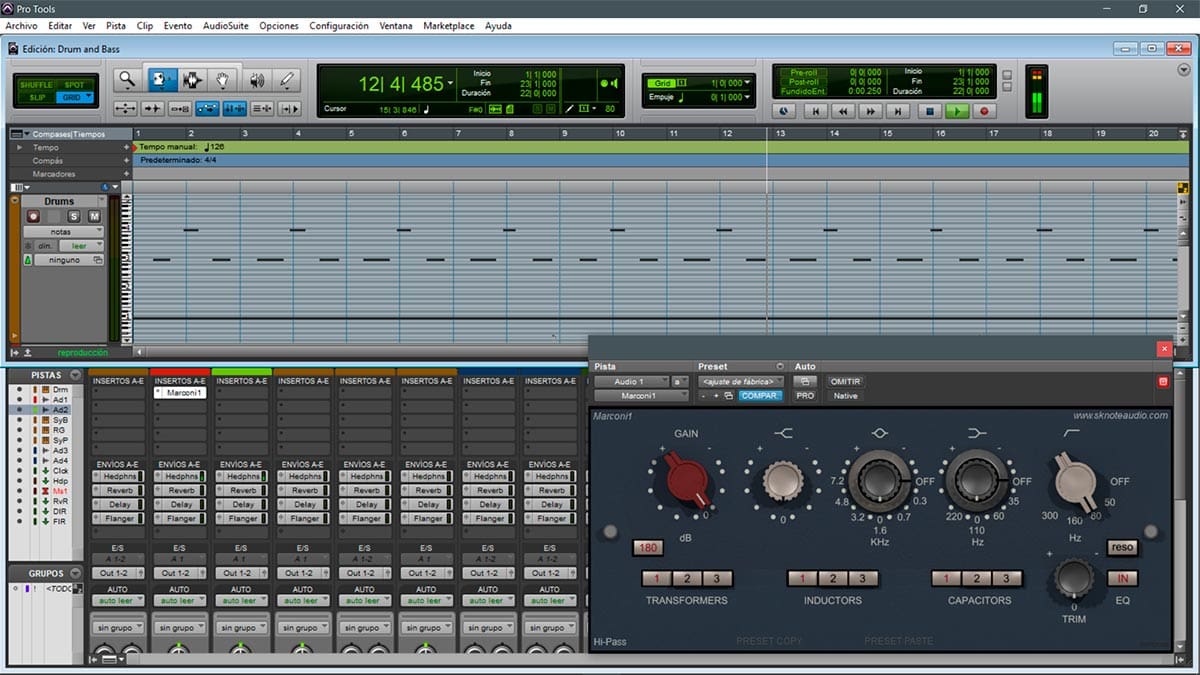The image size is (1200, 675).
Task: Select the Scrubber speaker tool
Action: [x=256, y=80]
